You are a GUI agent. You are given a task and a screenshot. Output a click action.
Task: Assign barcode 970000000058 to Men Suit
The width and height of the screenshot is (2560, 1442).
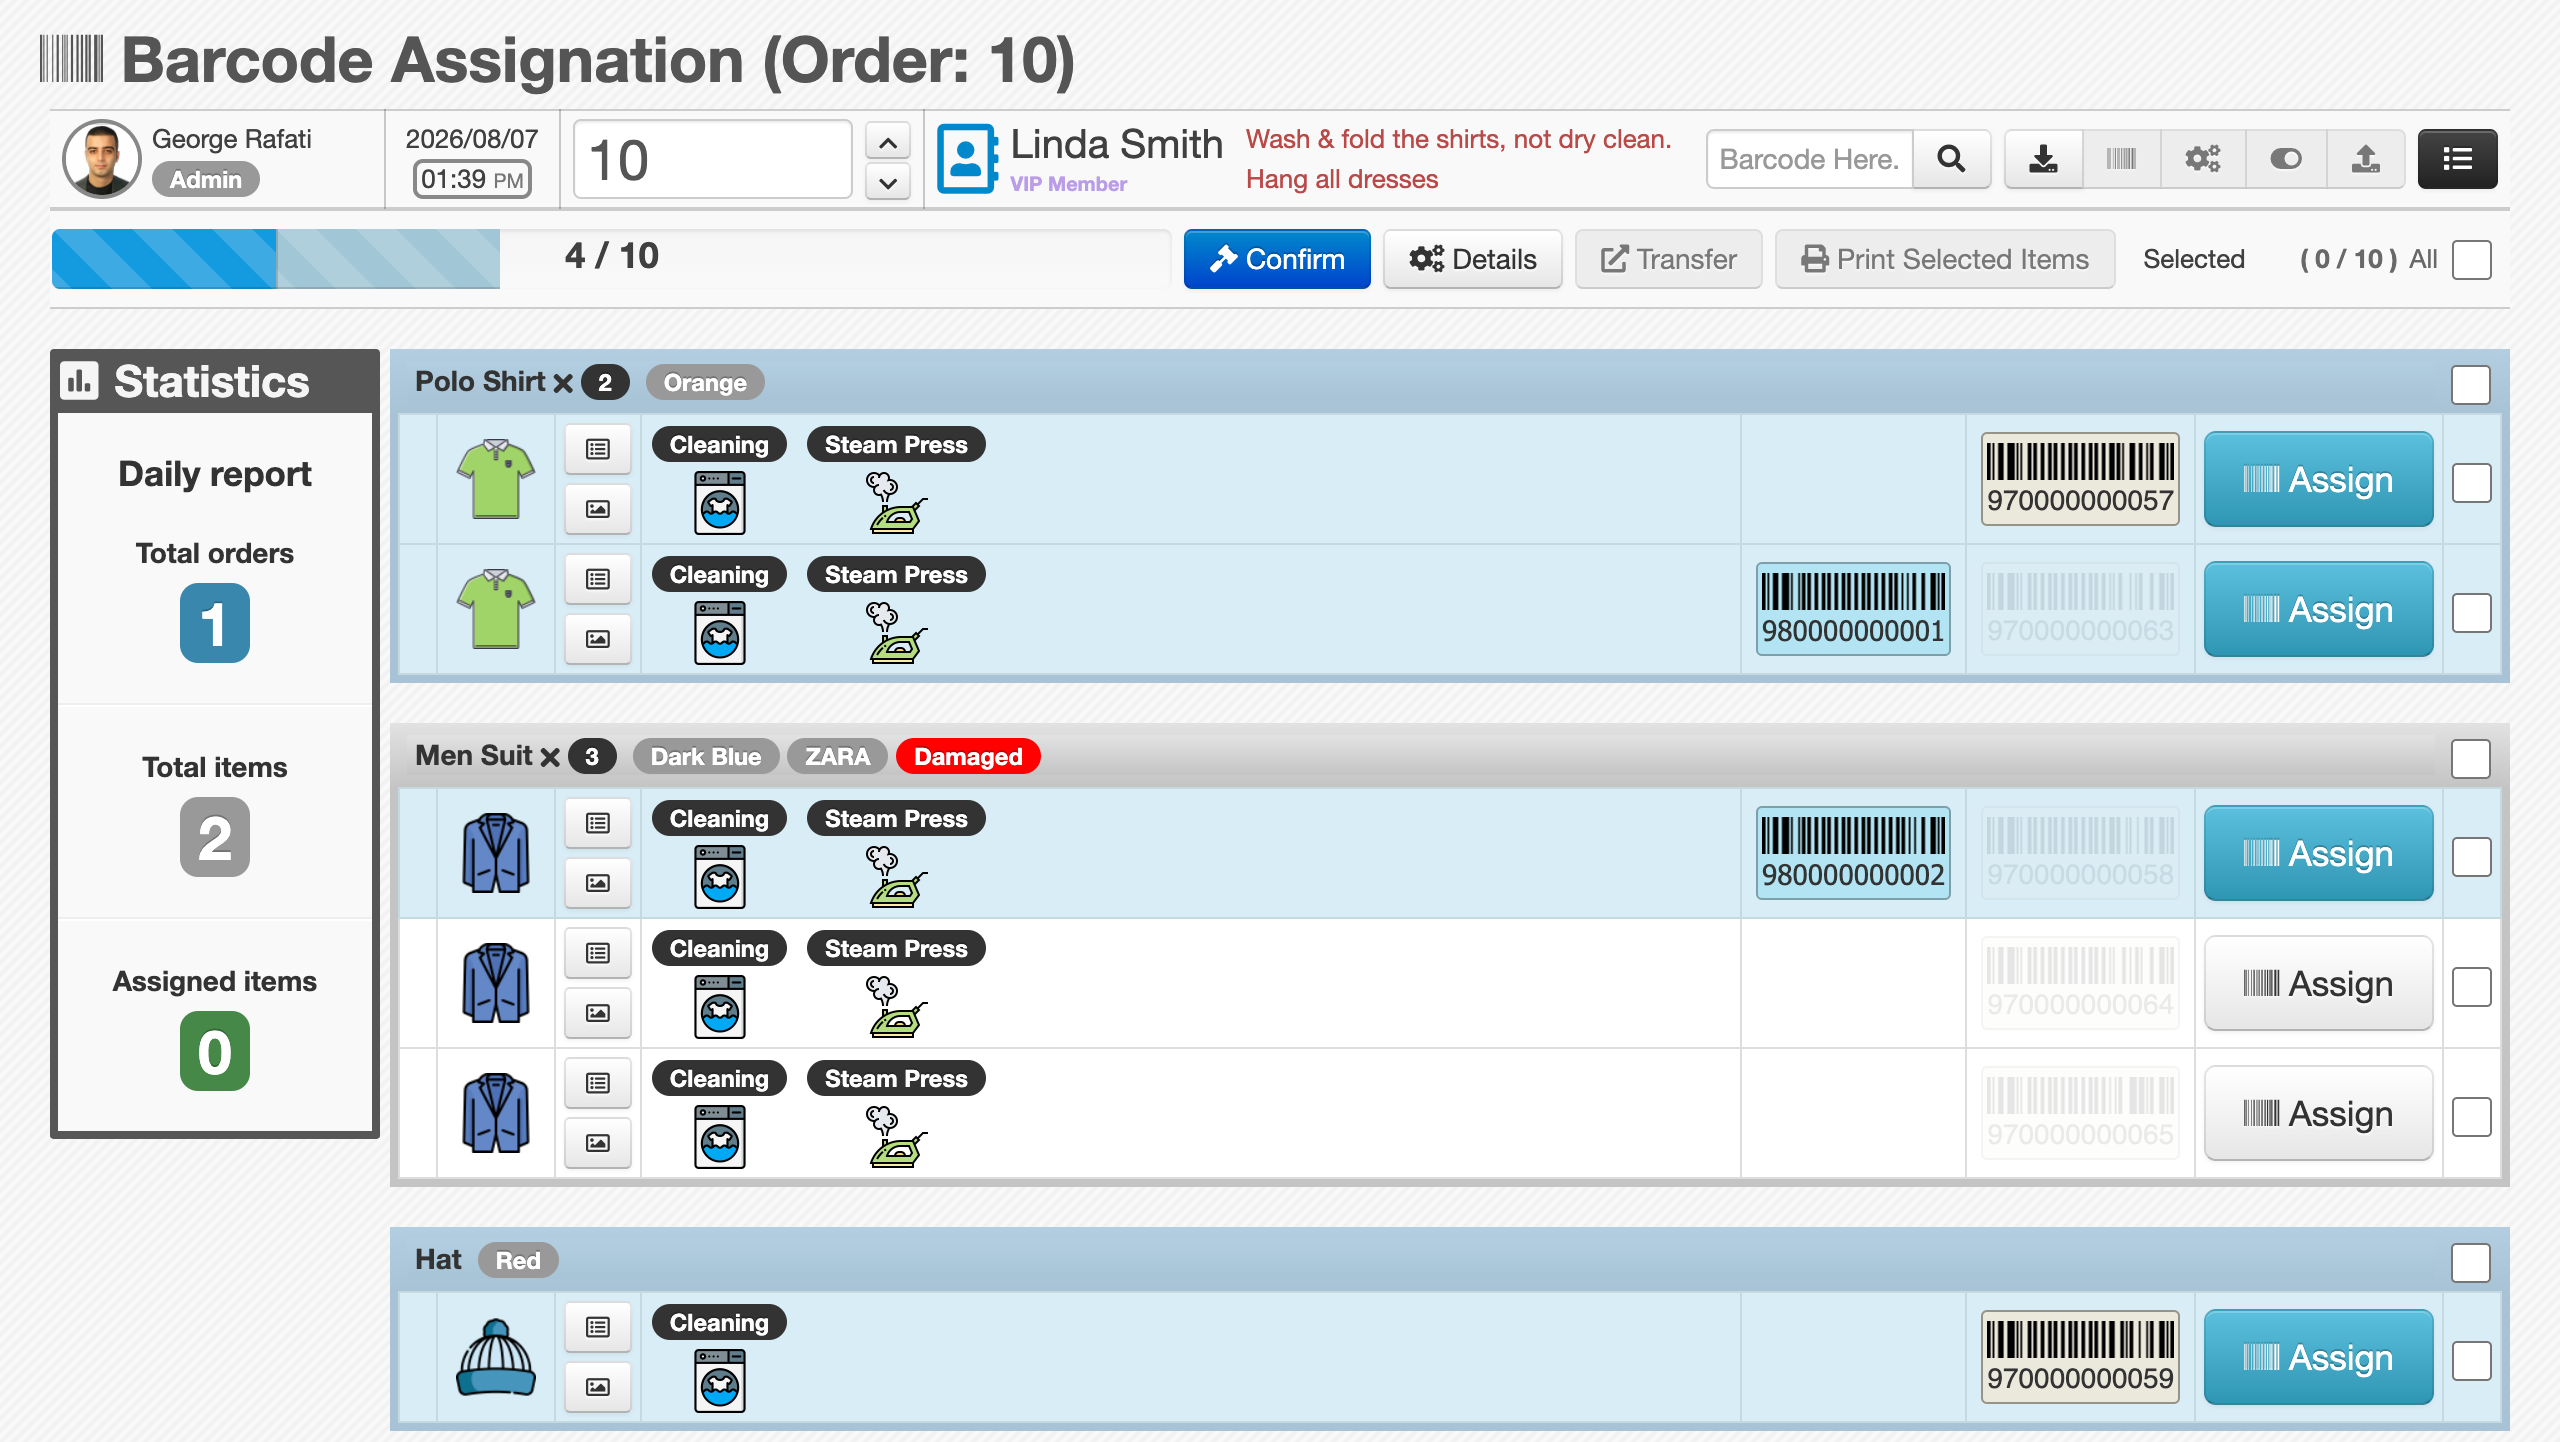[x=2318, y=853]
